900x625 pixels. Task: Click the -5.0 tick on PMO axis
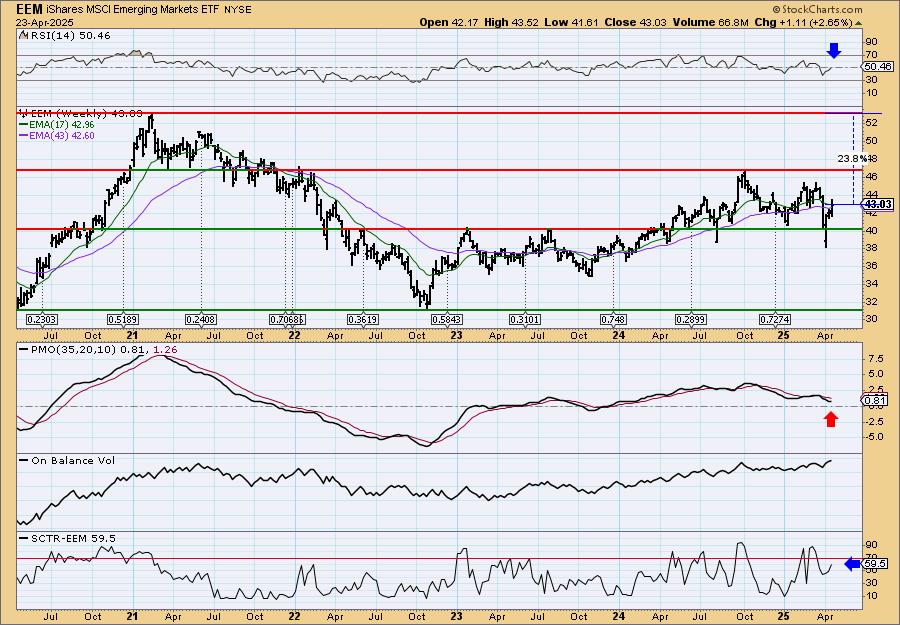point(874,437)
